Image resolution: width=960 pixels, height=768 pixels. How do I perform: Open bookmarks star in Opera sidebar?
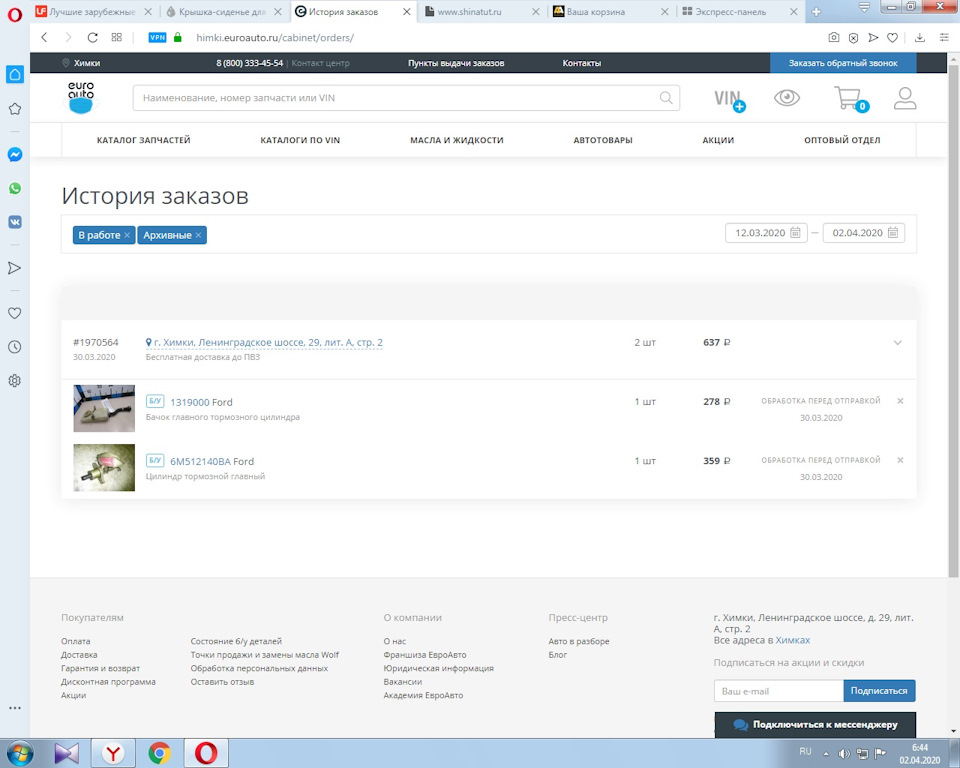(15, 109)
